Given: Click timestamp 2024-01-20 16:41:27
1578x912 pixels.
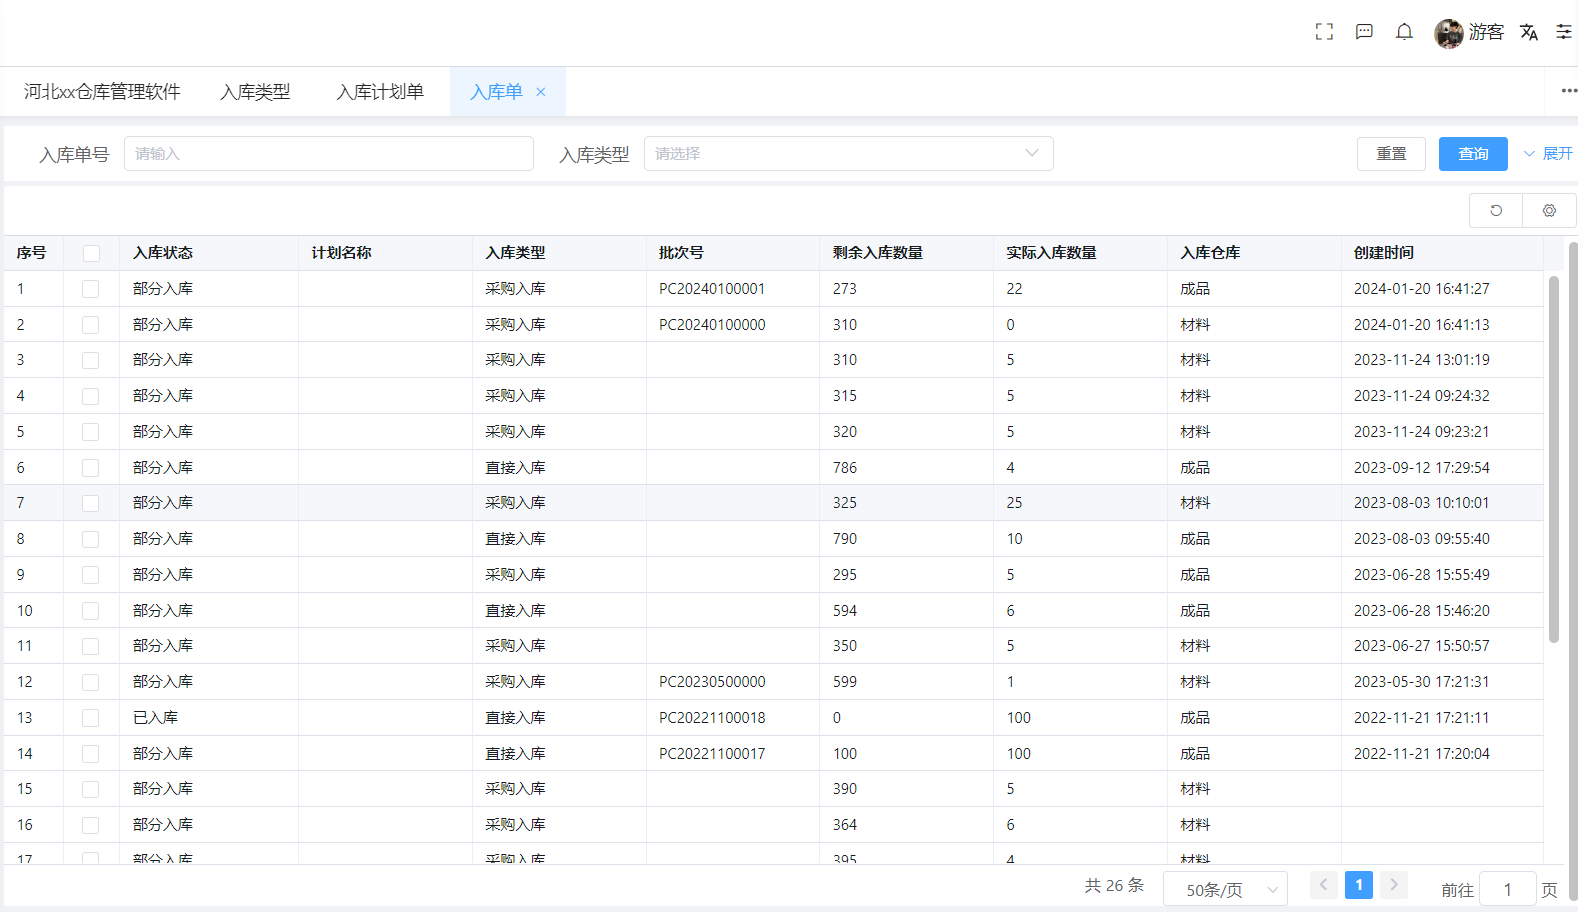Looking at the screenshot, I should 1422,289.
